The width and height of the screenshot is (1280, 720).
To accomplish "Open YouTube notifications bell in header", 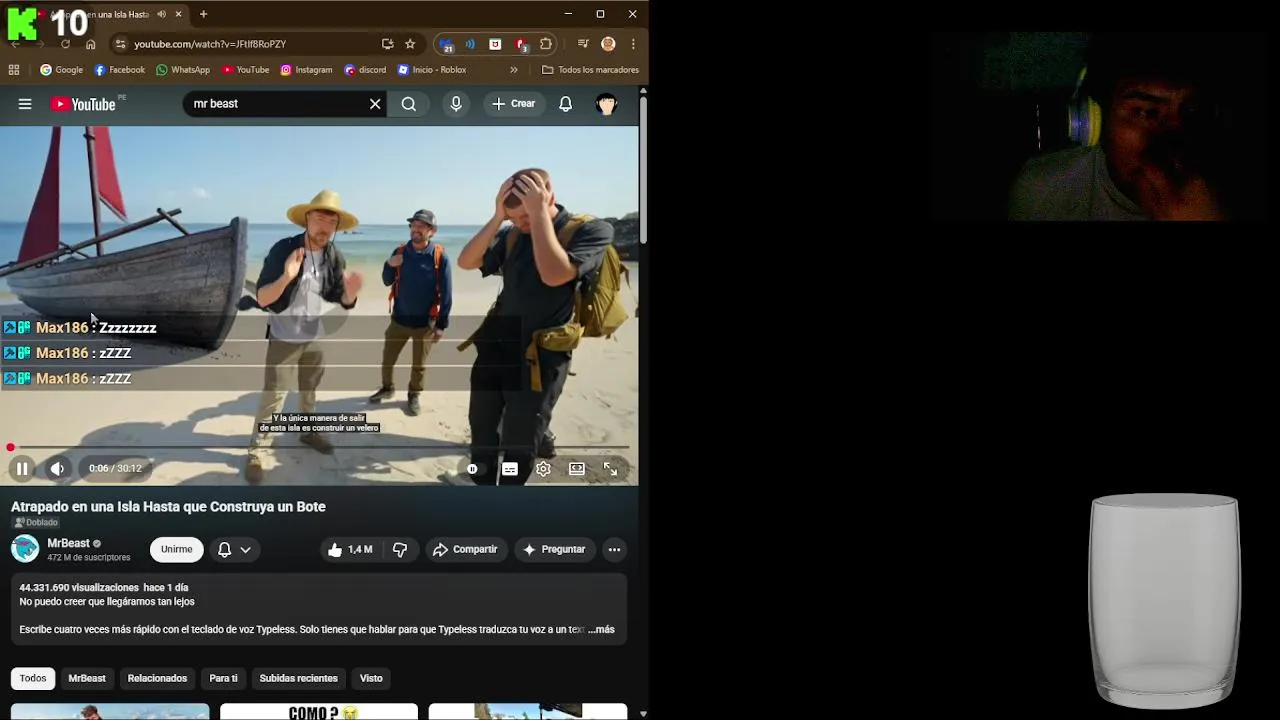I will (566, 104).
